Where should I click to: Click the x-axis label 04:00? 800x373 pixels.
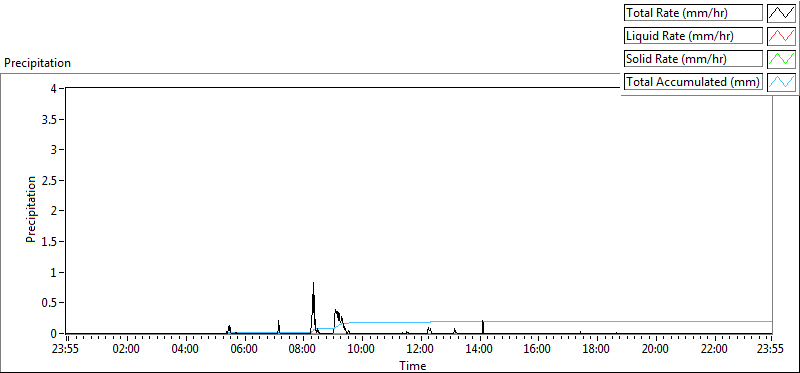point(185,349)
